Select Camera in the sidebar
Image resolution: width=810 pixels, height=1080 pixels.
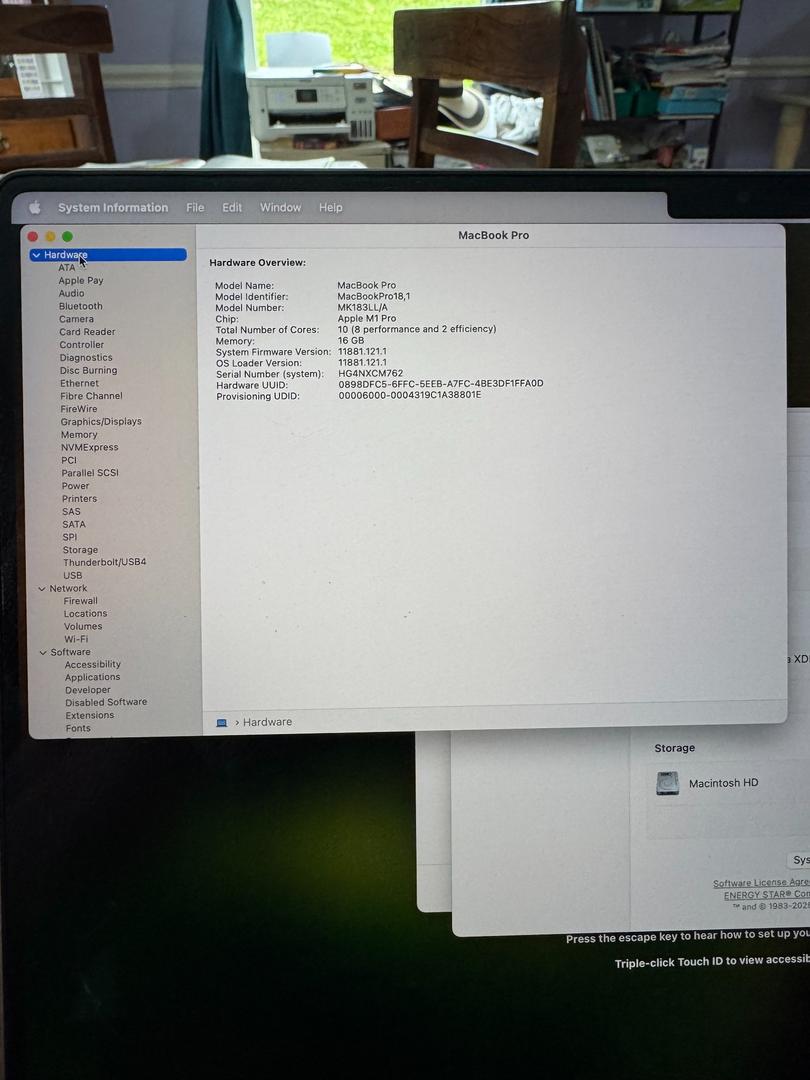[x=76, y=319]
